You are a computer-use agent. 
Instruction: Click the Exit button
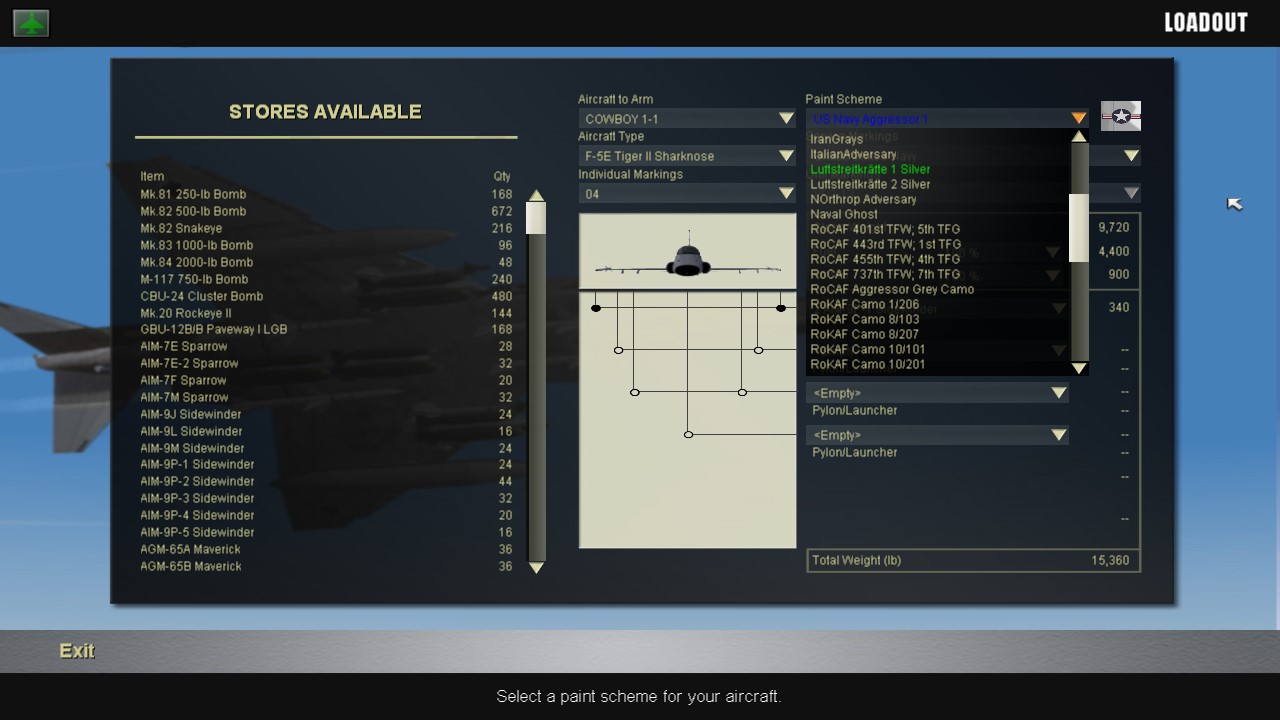pyautogui.click(x=77, y=651)
